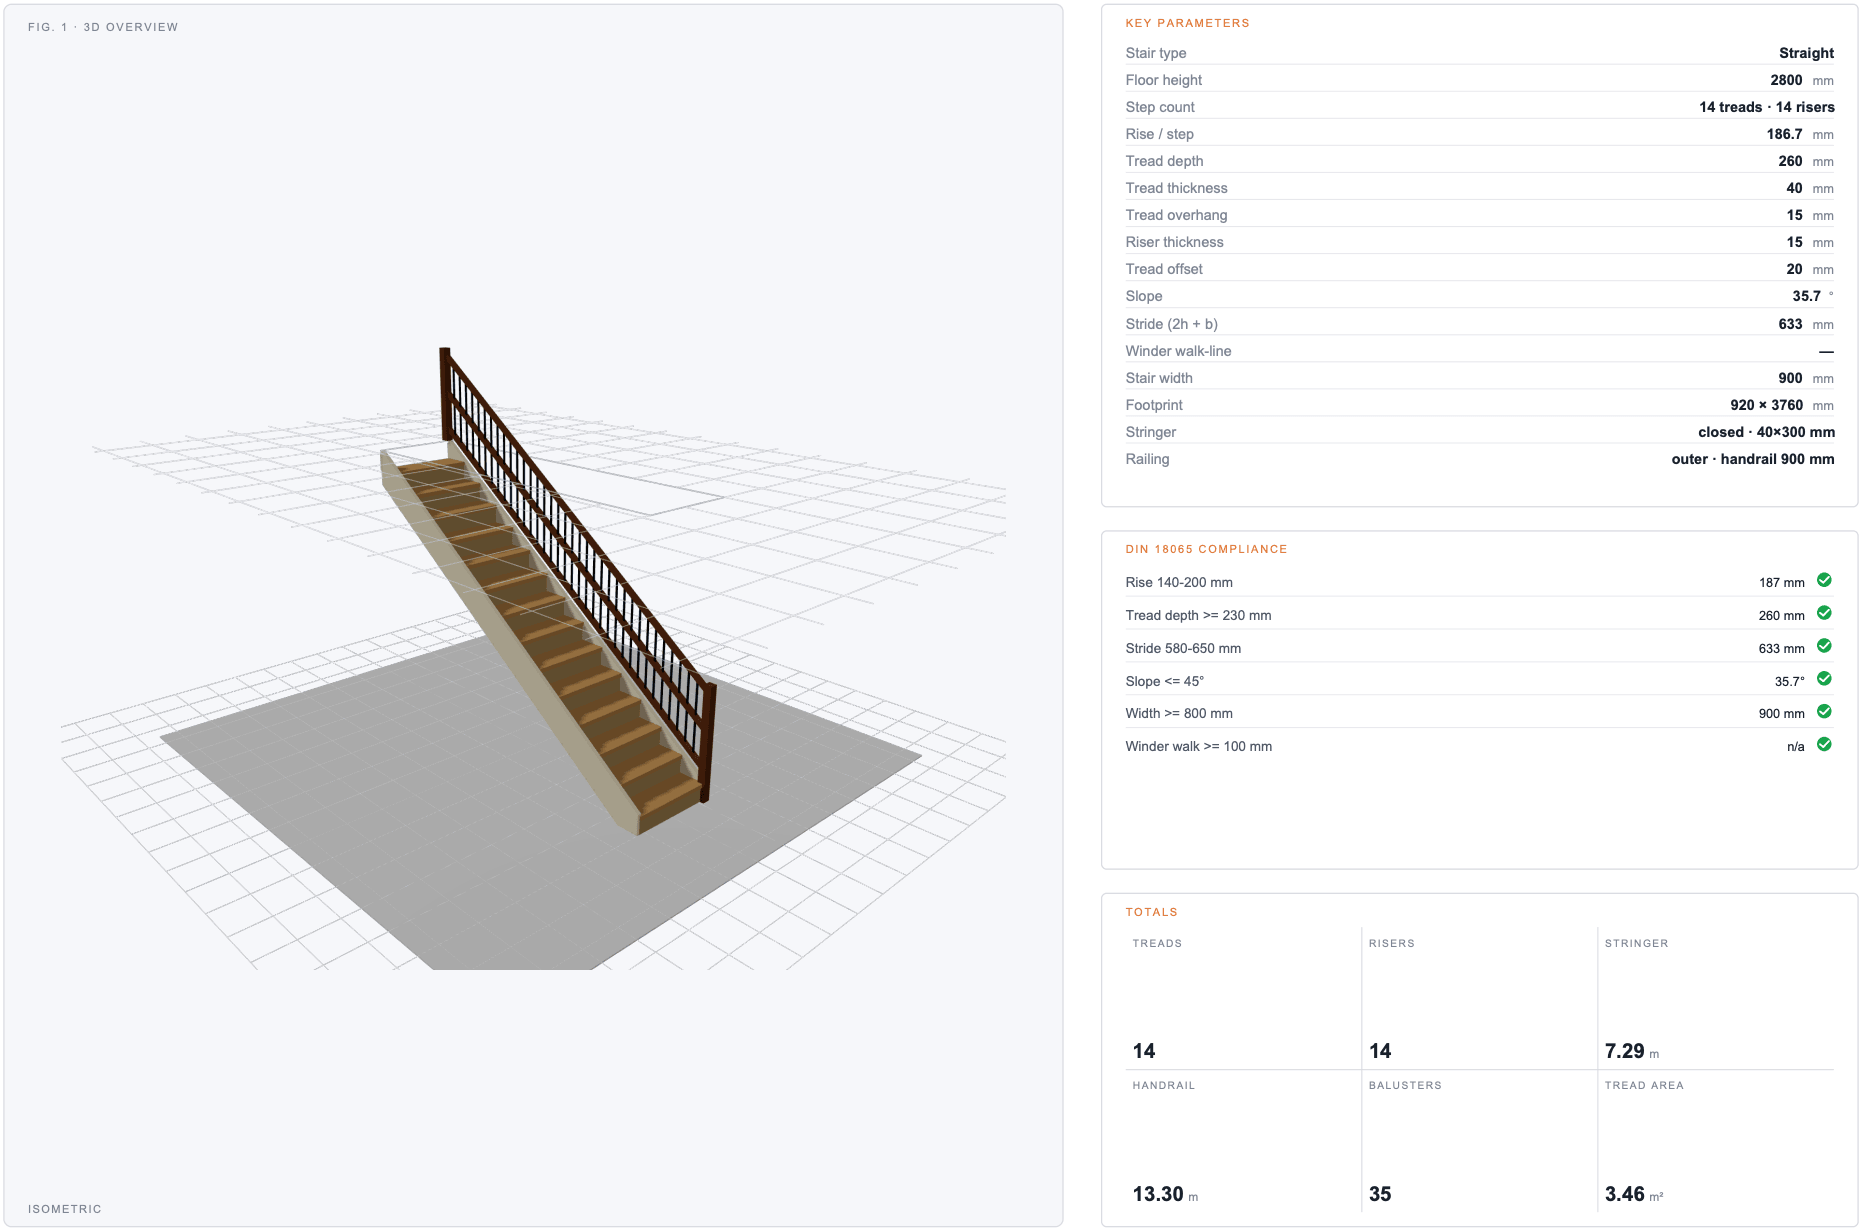The width and height of the screenshot is (1862, 1232).
Task: Click the BALUSTERS total of 35
Action: [1379, 1194]
